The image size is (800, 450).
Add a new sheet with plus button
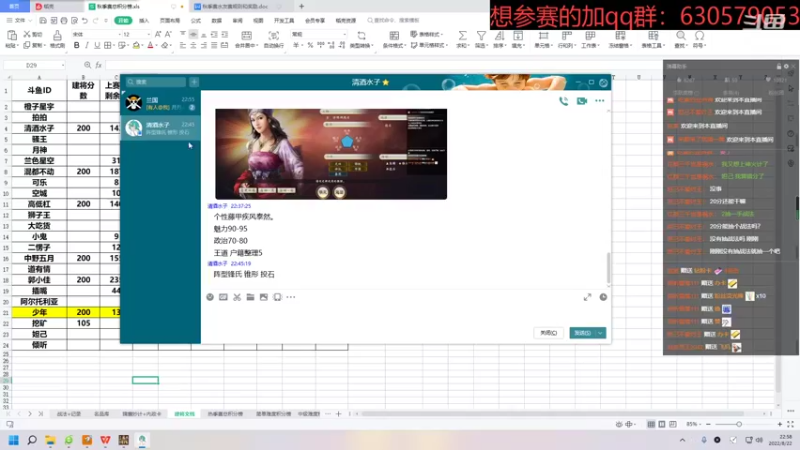pyautogui.click(x=338, y=414)
